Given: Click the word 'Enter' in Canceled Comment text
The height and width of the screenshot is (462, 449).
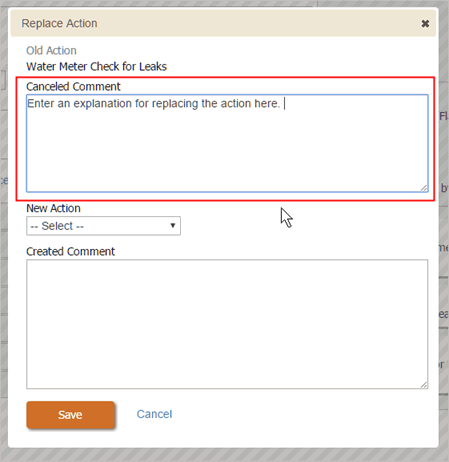Looking at the screenshot, I should pos(41,104).
